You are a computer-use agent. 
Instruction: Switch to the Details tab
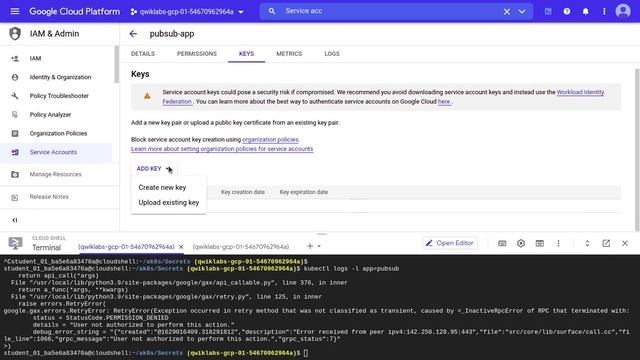coord(143,54)
